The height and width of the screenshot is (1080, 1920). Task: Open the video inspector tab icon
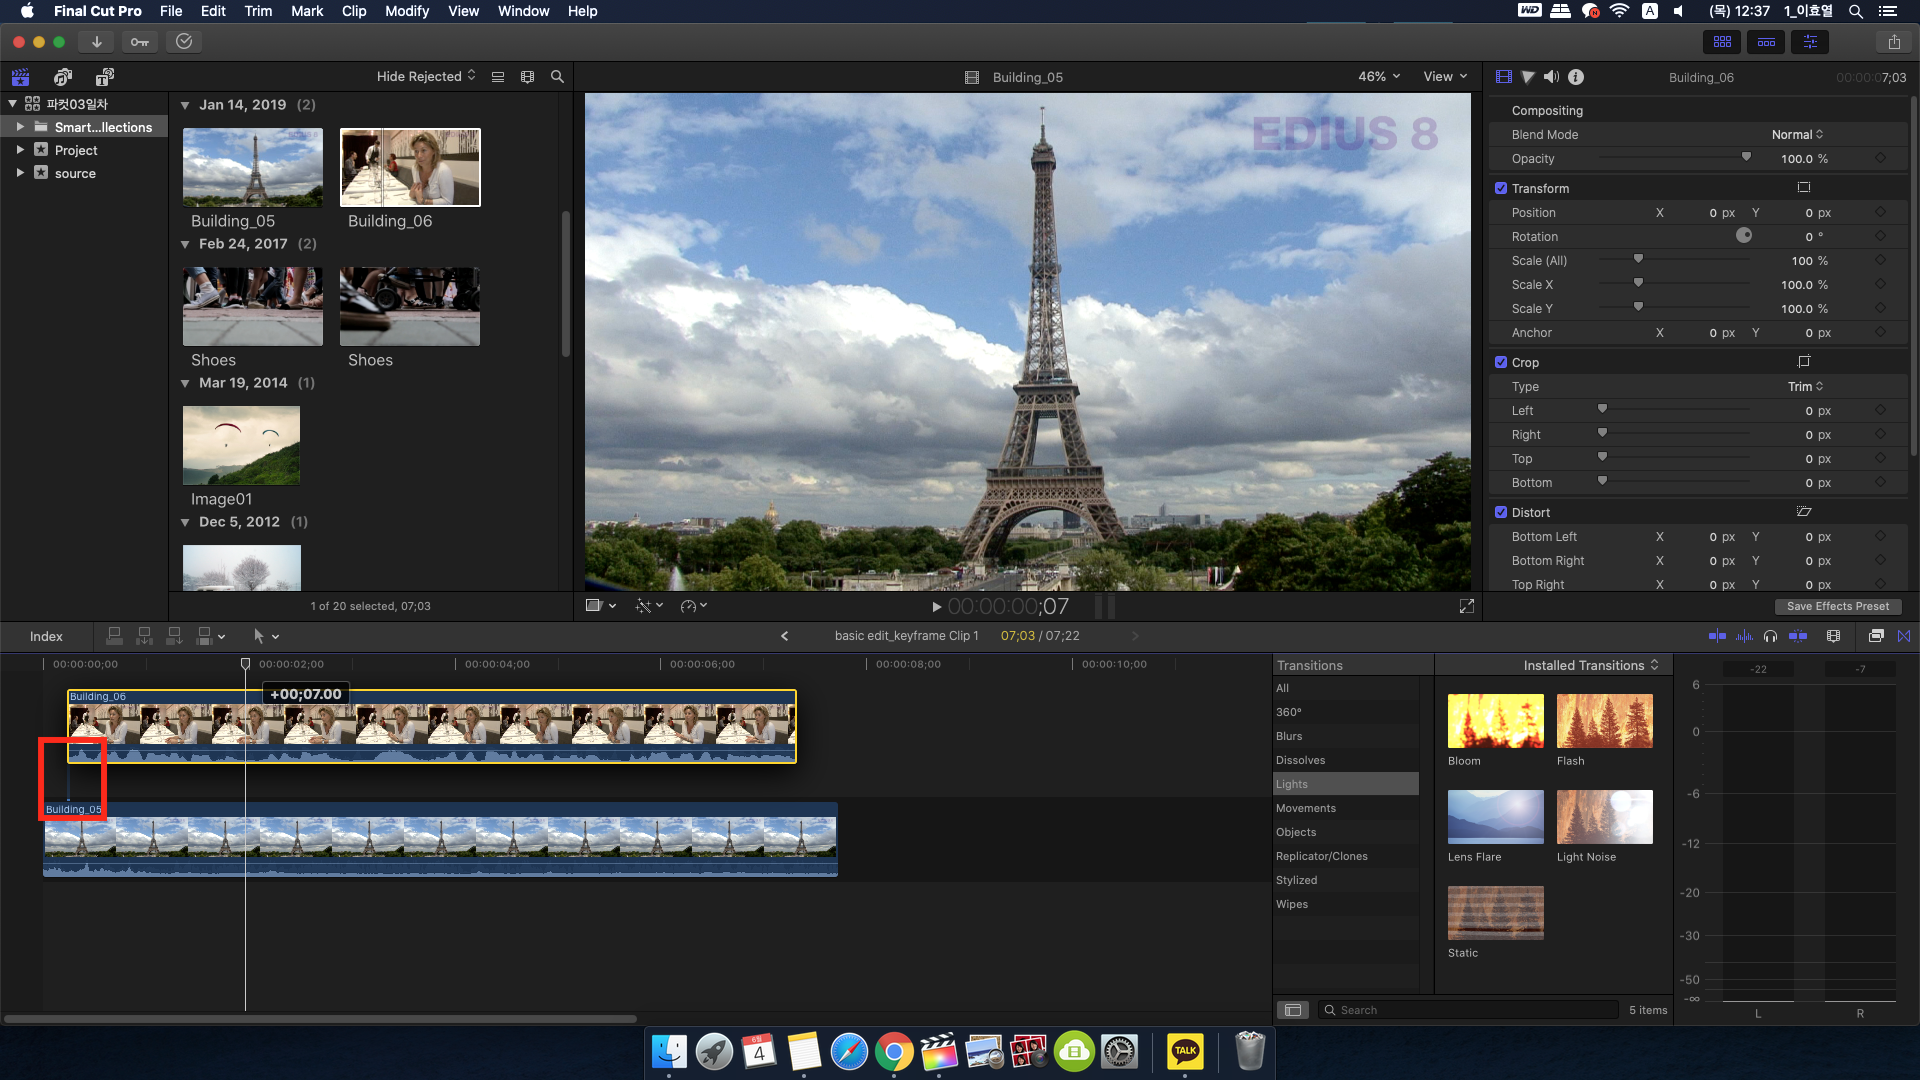click(x=1503, y=77)
